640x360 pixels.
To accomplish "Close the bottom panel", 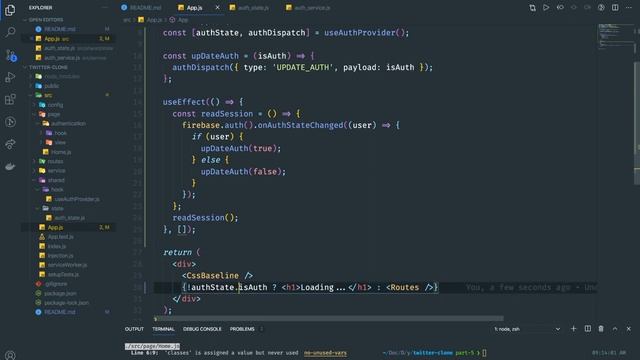I will (629, 329).
